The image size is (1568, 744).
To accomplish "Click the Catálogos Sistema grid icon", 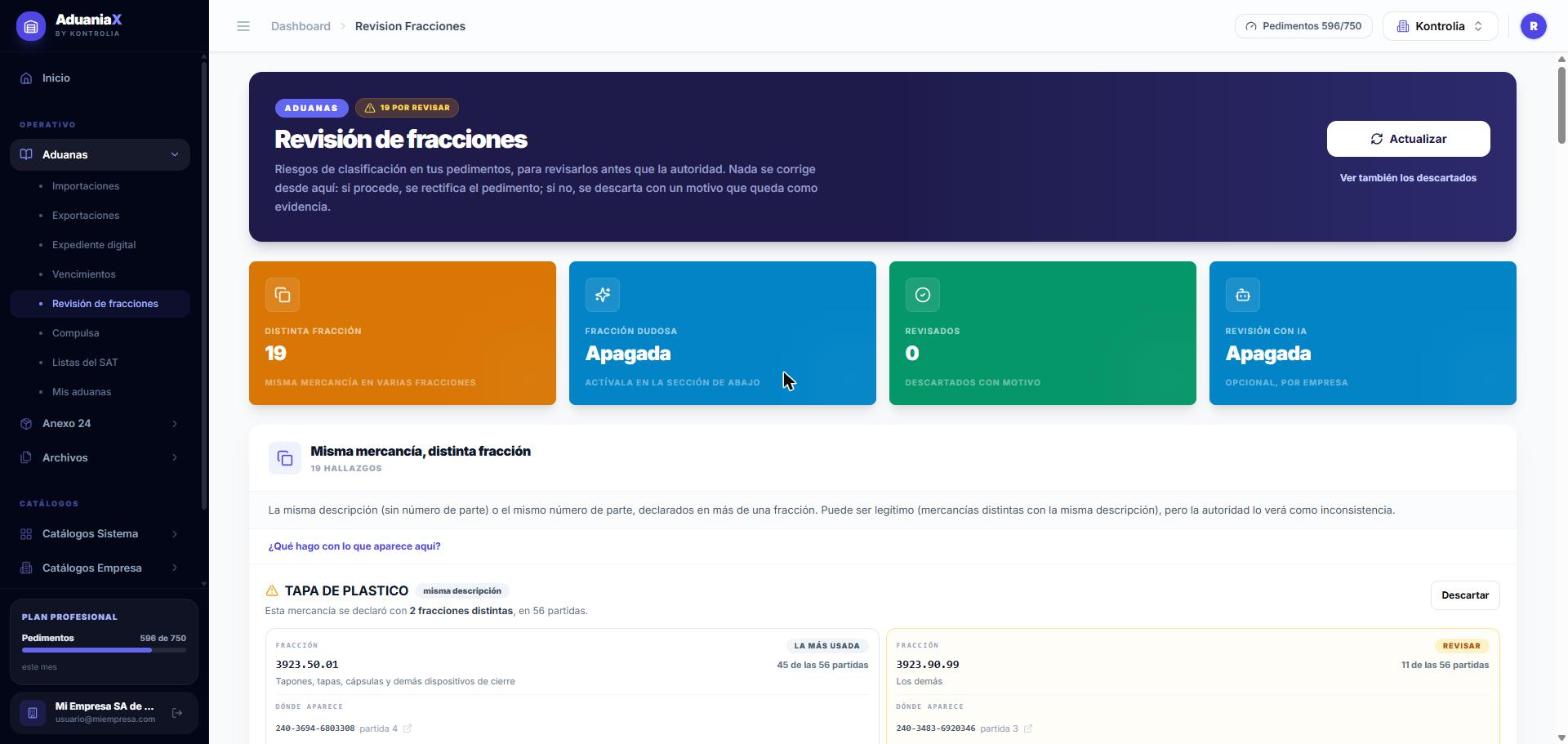I will pos(26,534).
